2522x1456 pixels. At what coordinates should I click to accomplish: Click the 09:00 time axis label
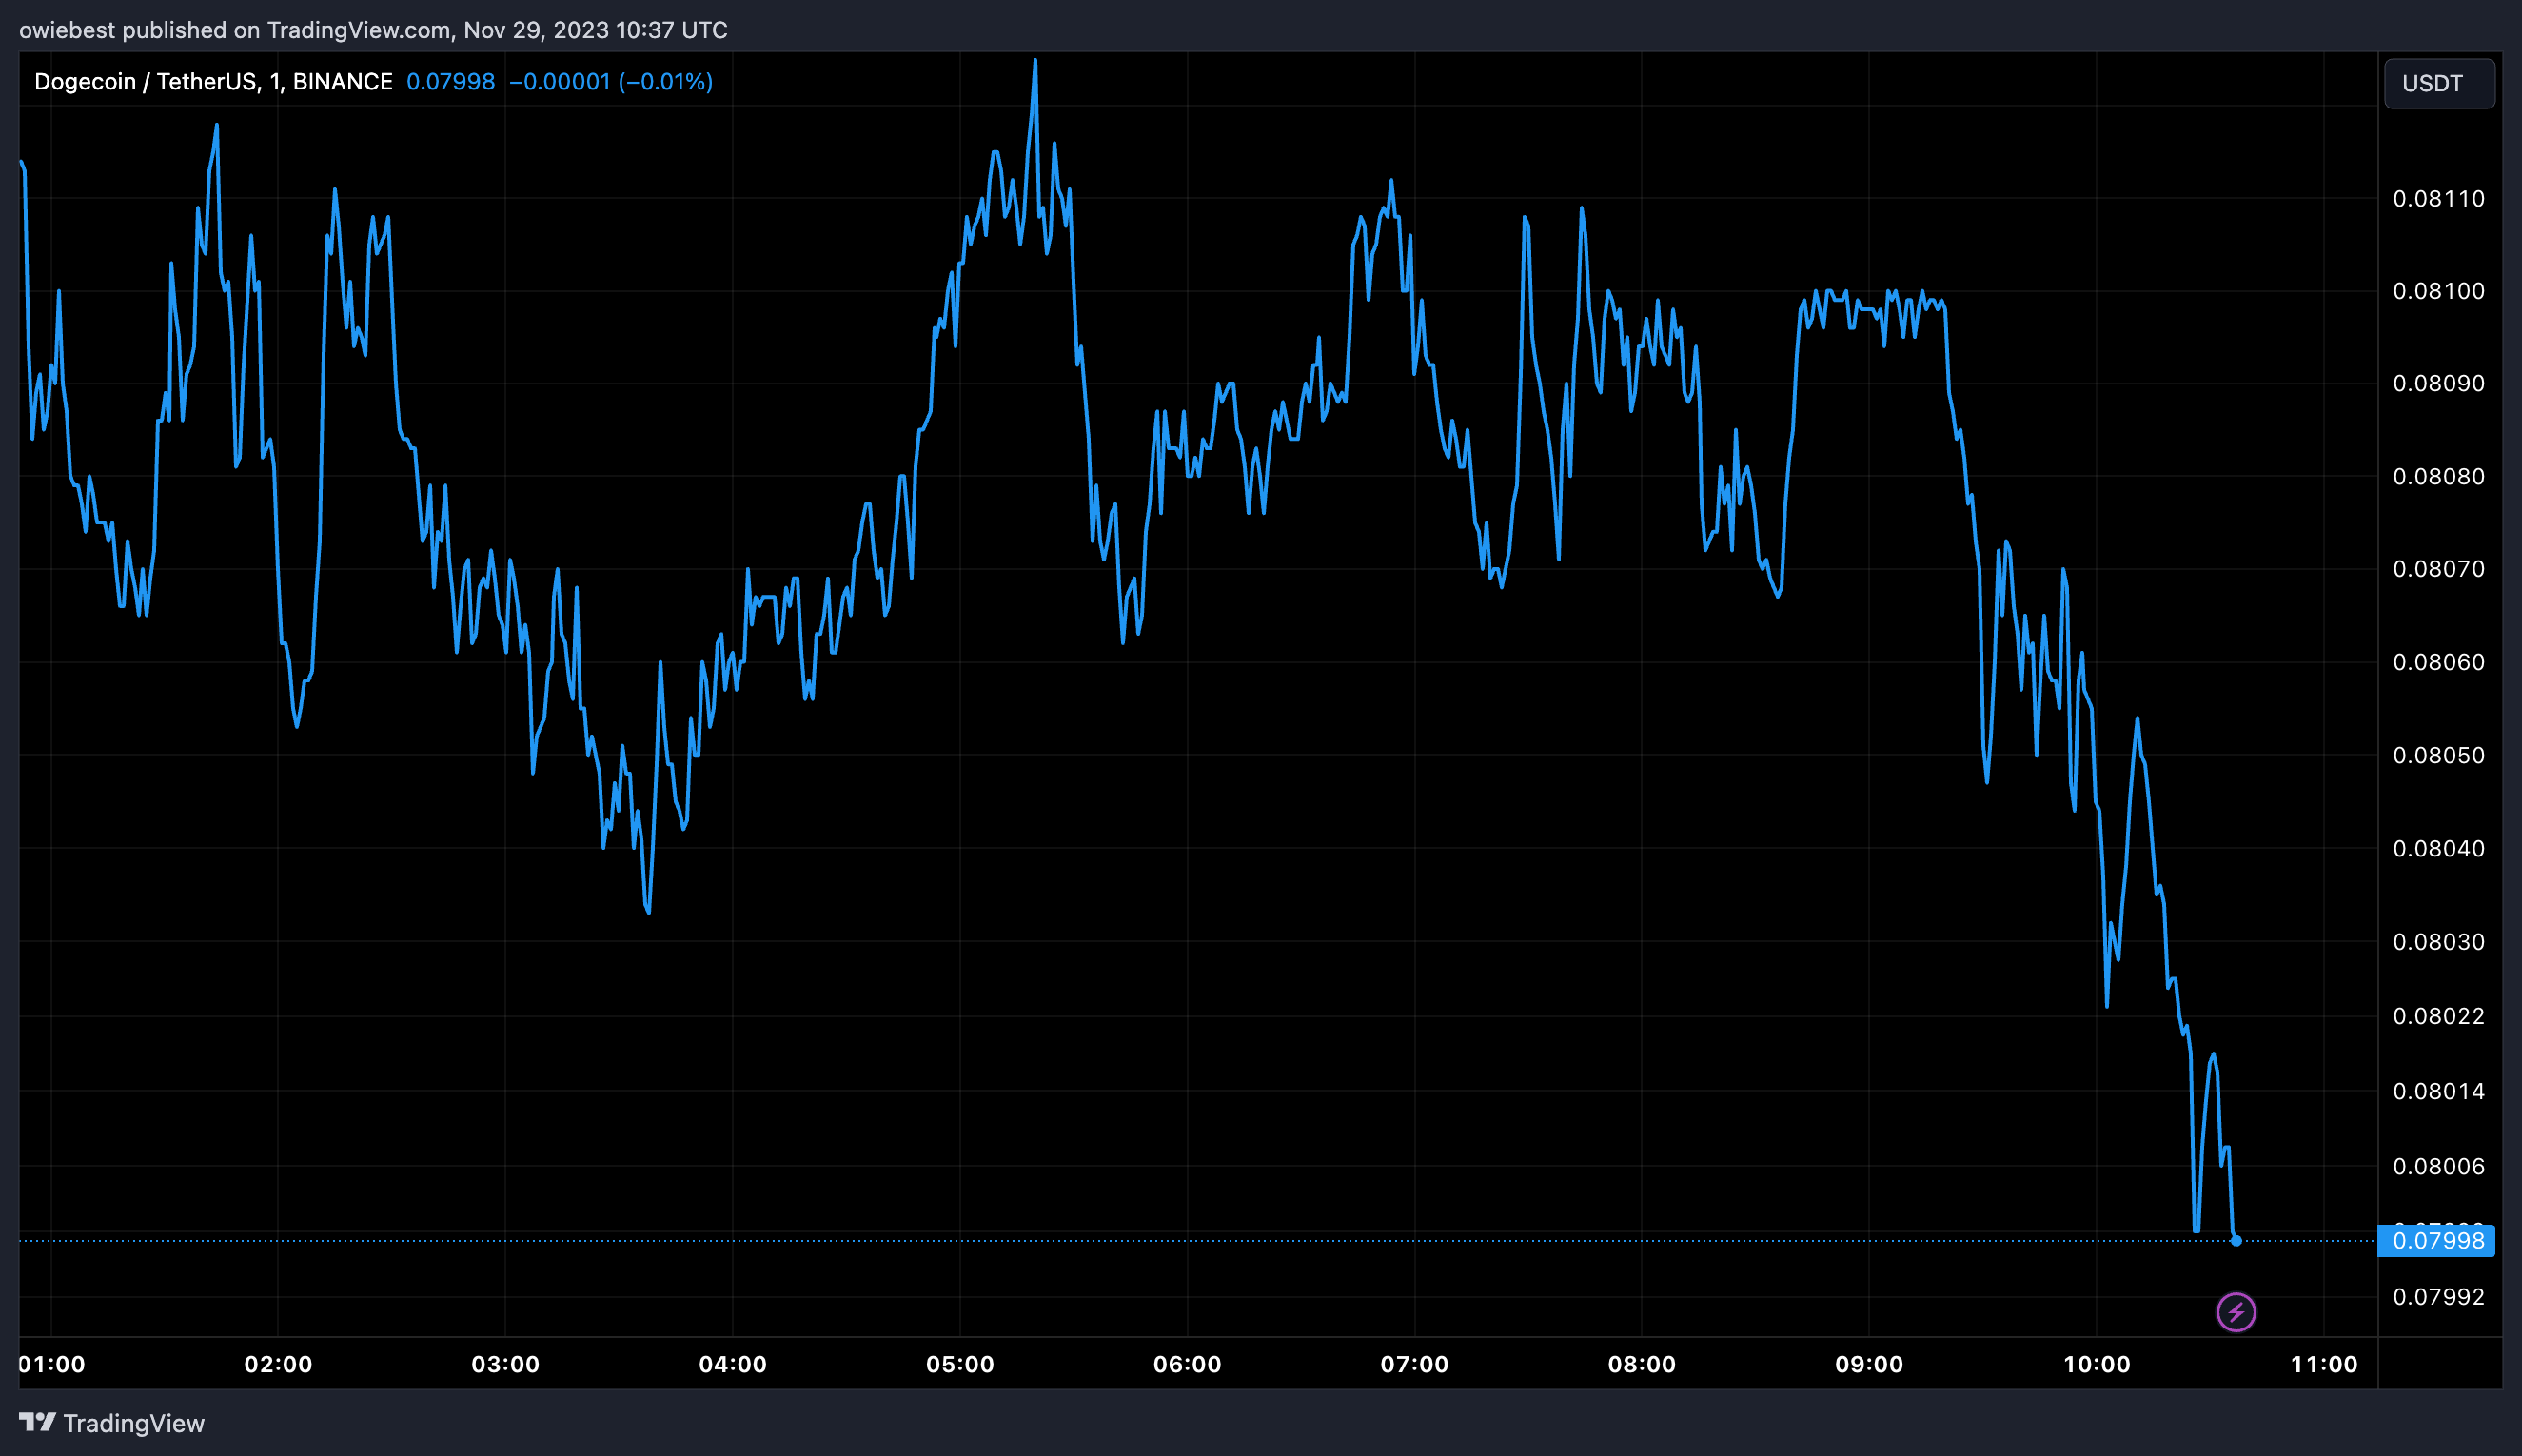click(x=1869, y=1364)
